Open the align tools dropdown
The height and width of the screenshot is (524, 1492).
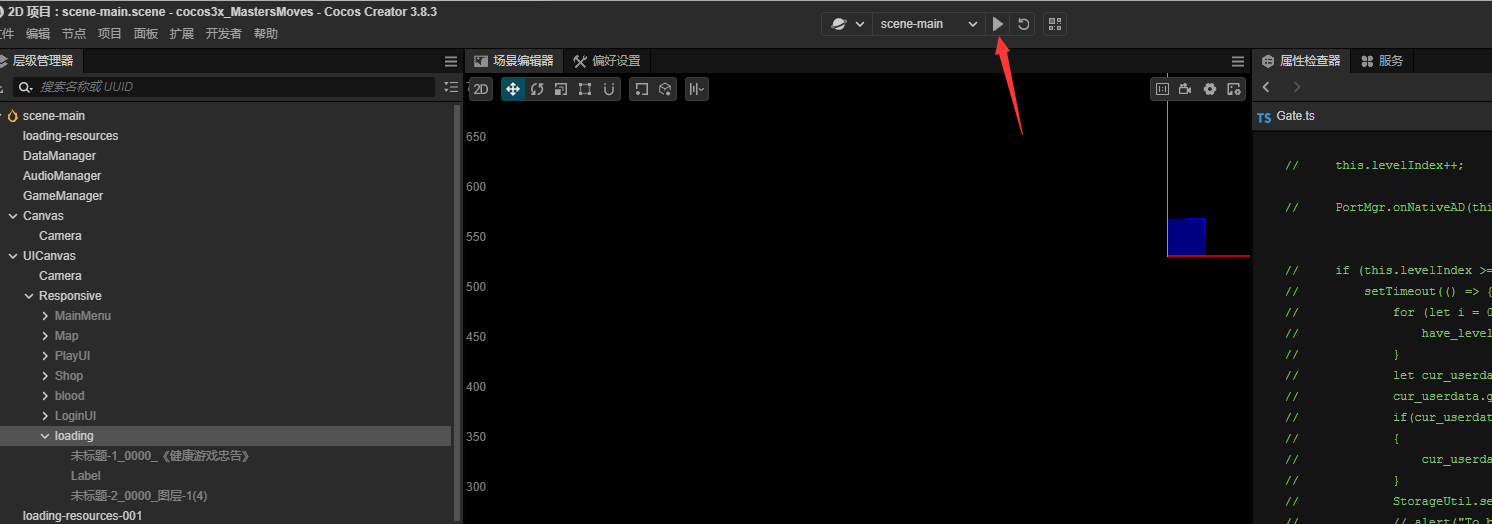(697, 89)
